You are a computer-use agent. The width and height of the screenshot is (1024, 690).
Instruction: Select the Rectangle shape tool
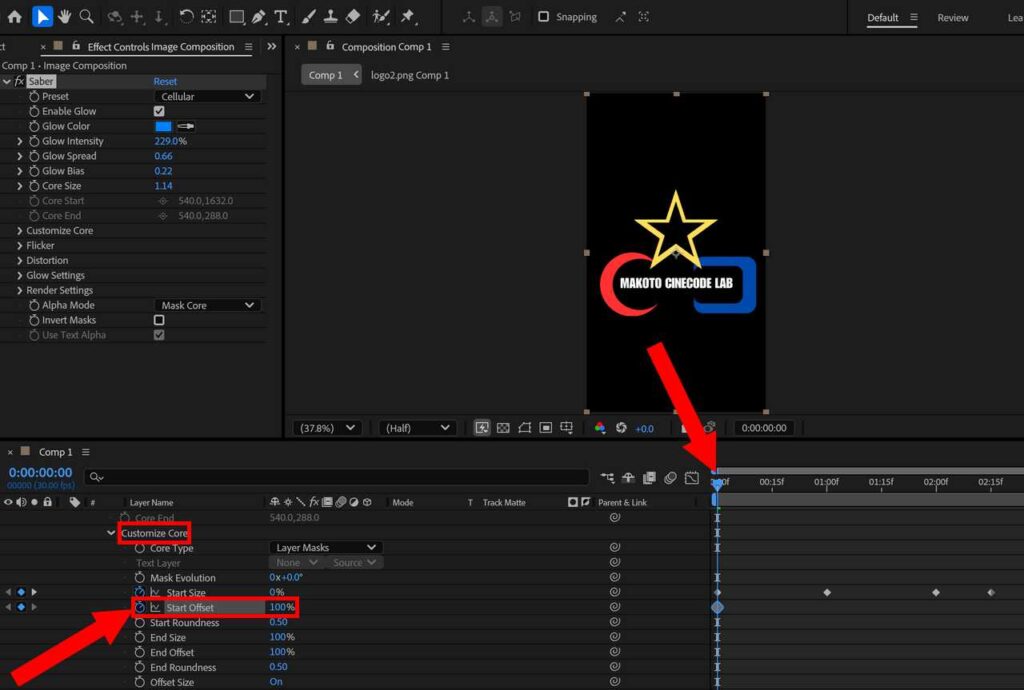pyautogui.click(x=236, y=17)
